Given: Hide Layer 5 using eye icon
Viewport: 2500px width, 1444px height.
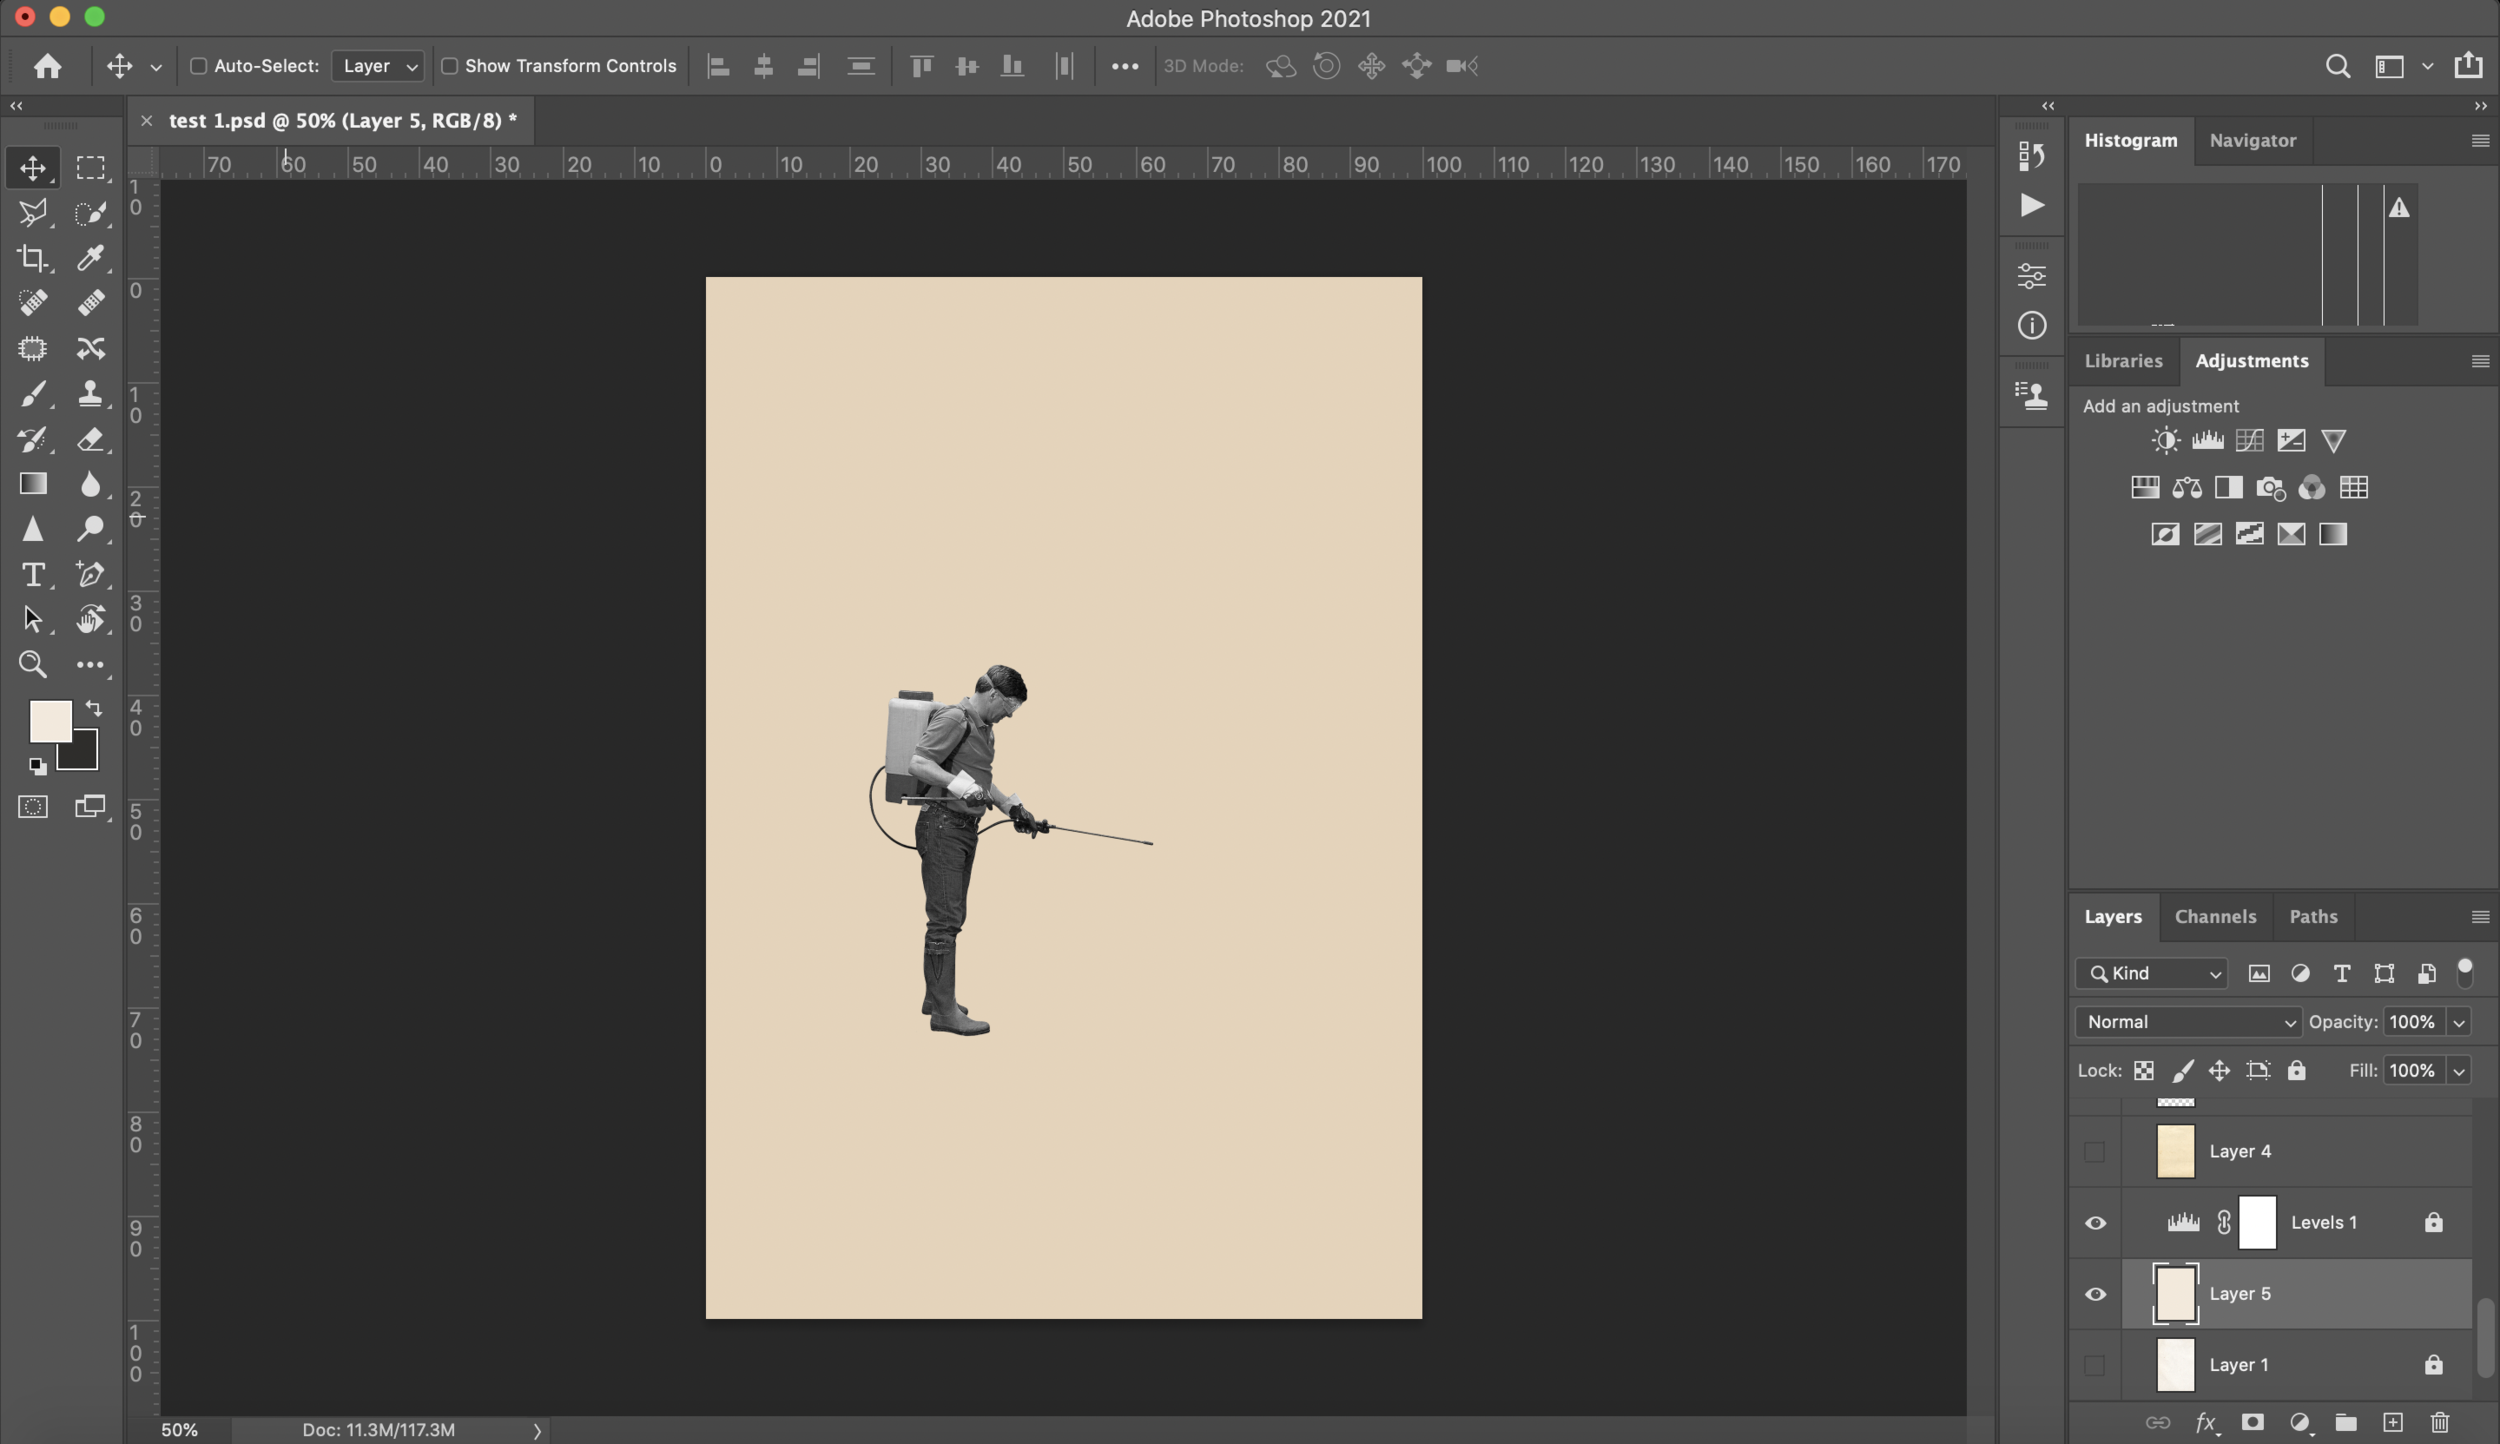Looking at the screenshot, I should click(x=2095, y=1294).
